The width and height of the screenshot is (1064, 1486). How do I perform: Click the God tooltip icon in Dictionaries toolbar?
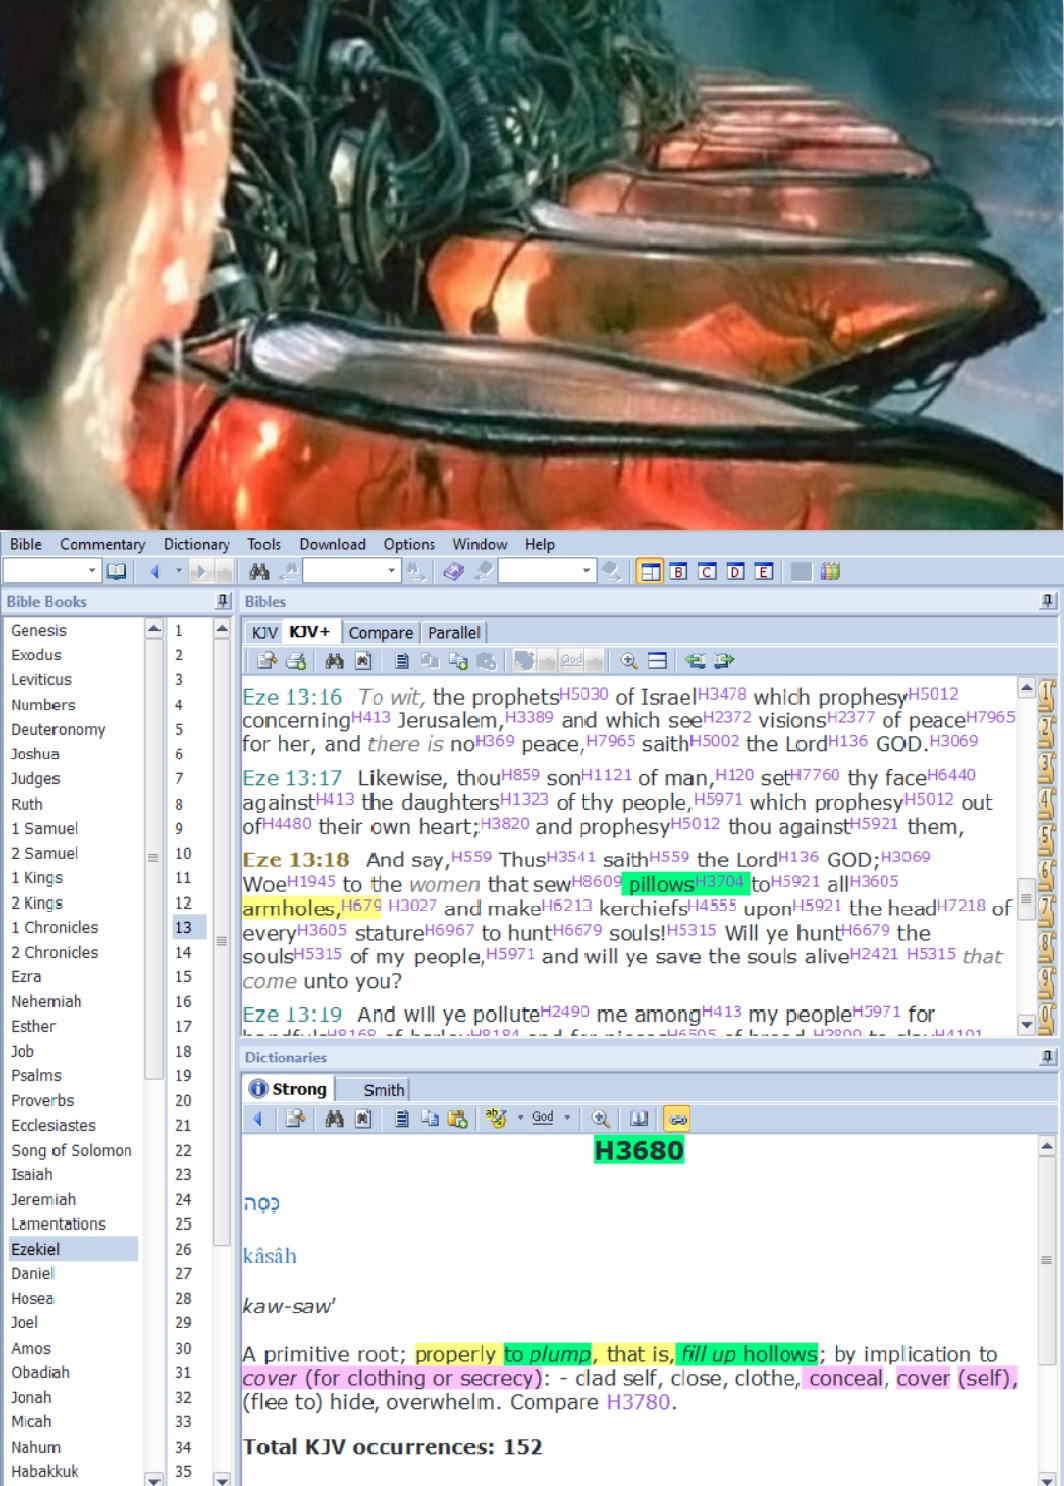543,1118
